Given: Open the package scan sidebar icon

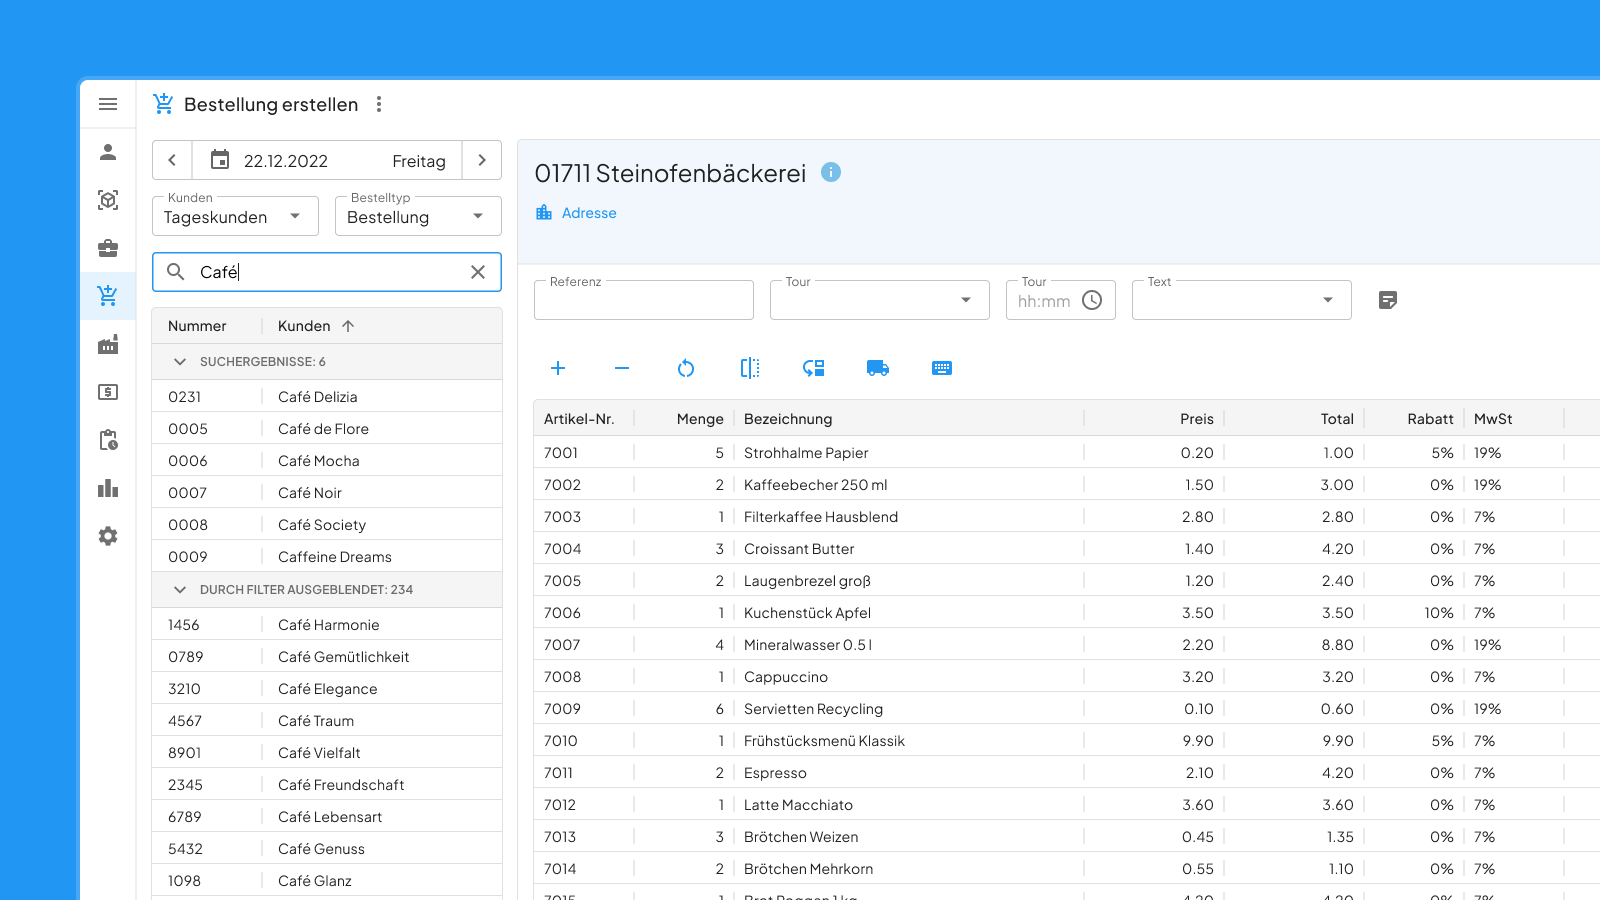Looking at the screenshot, I should [x=108, y=200].
